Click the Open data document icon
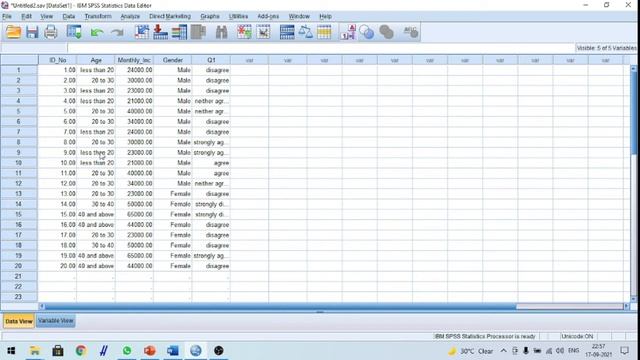Image resolution: width=640 pixels, height=360 pixels. (13, 32)
